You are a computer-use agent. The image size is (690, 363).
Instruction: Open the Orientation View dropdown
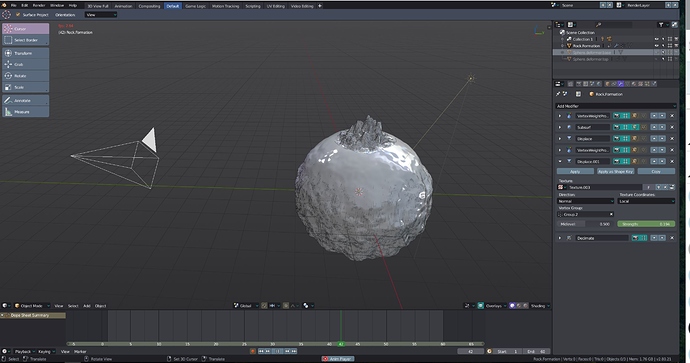point(101,15)
